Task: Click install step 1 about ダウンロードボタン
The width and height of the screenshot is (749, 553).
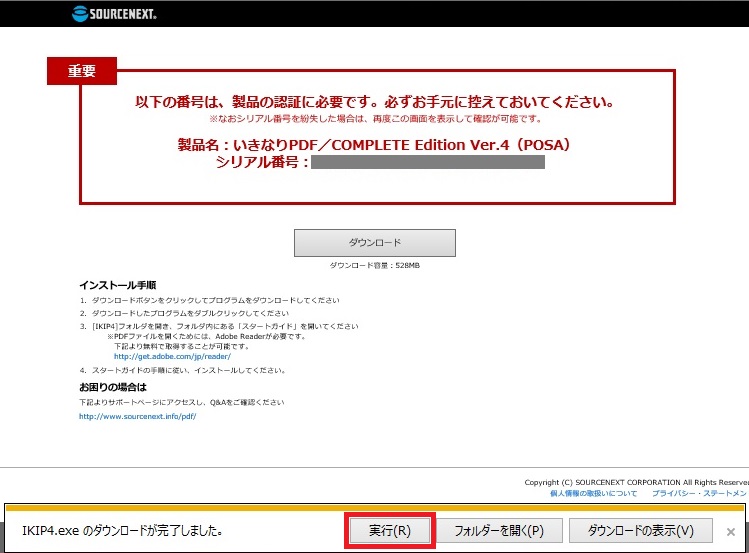Action: pyautogui.click(x=210, y=300)
